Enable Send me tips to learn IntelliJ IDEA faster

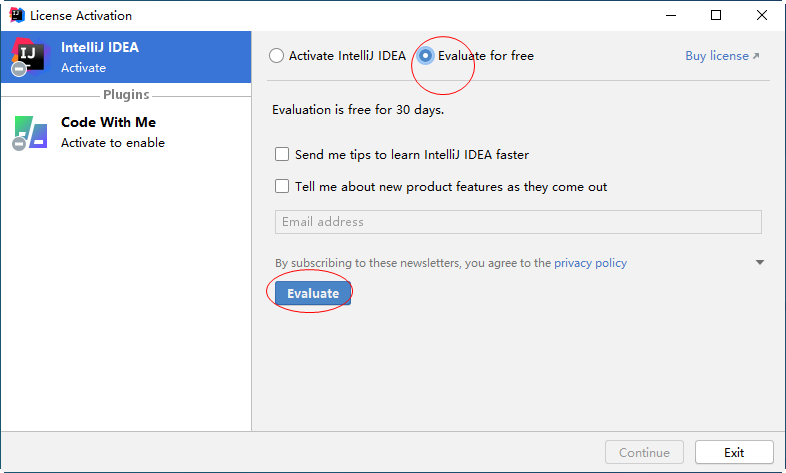pos(282,154)
